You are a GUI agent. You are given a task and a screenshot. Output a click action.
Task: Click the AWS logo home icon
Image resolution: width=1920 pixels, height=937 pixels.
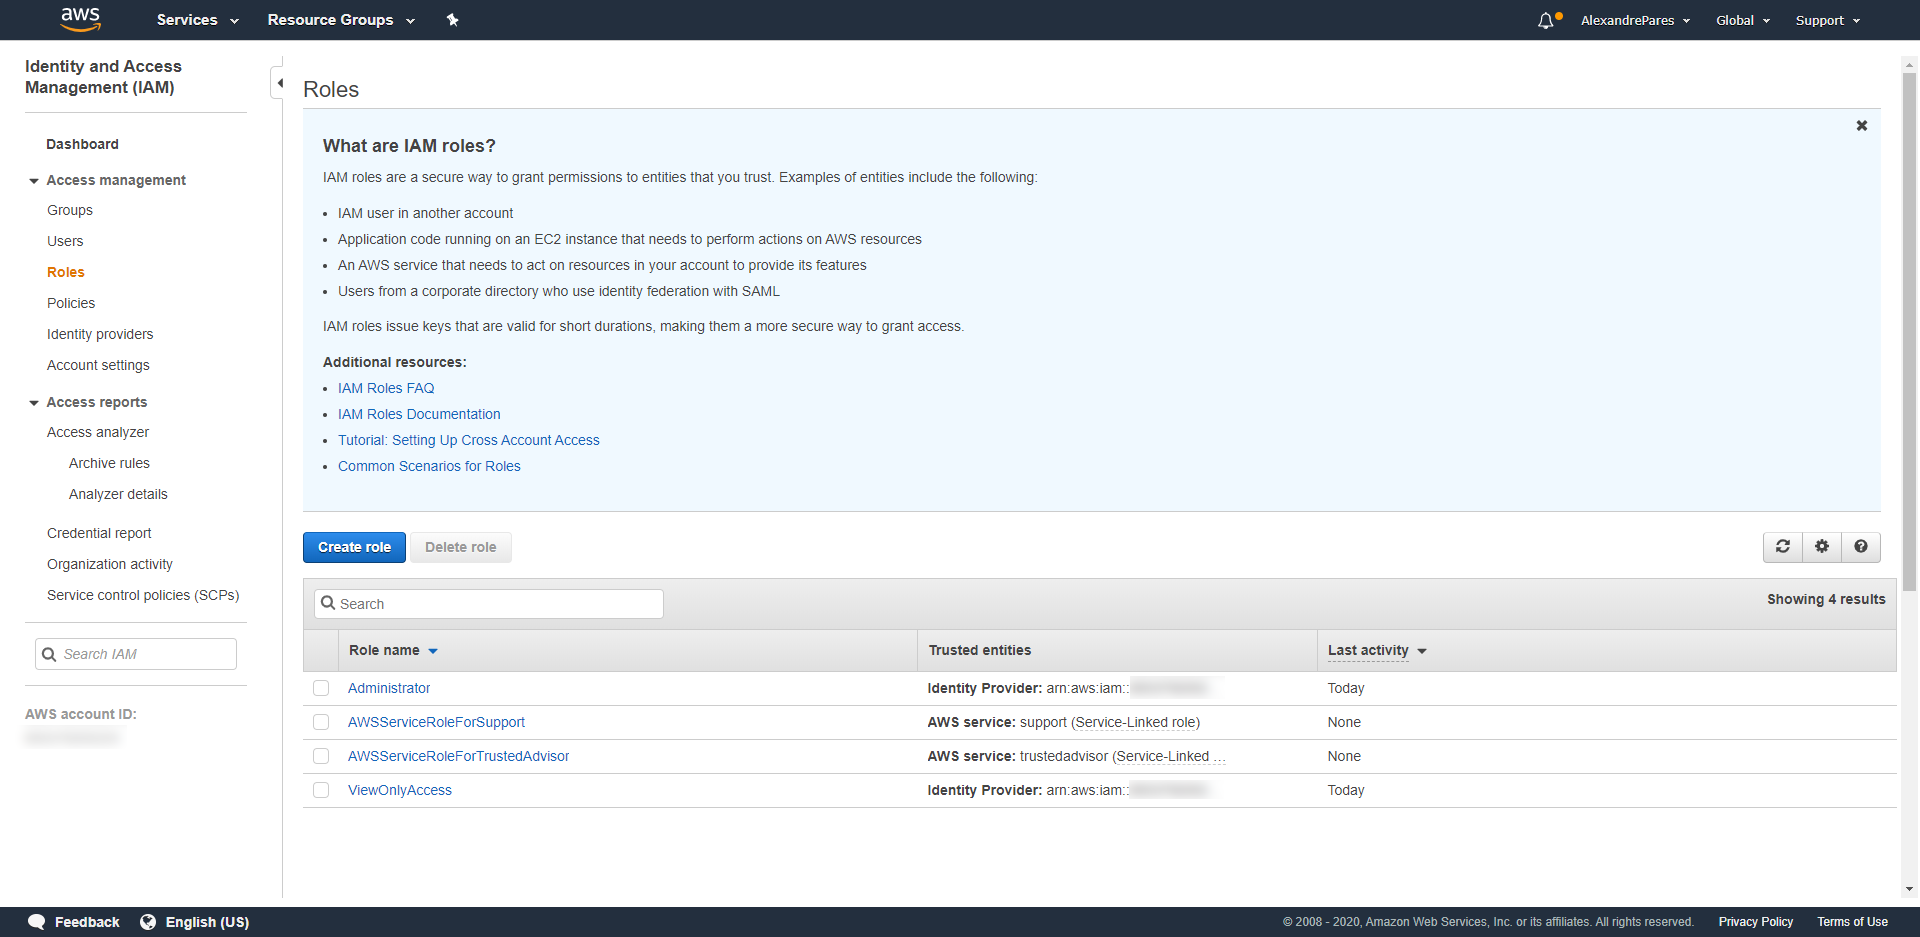pos(80,19)
